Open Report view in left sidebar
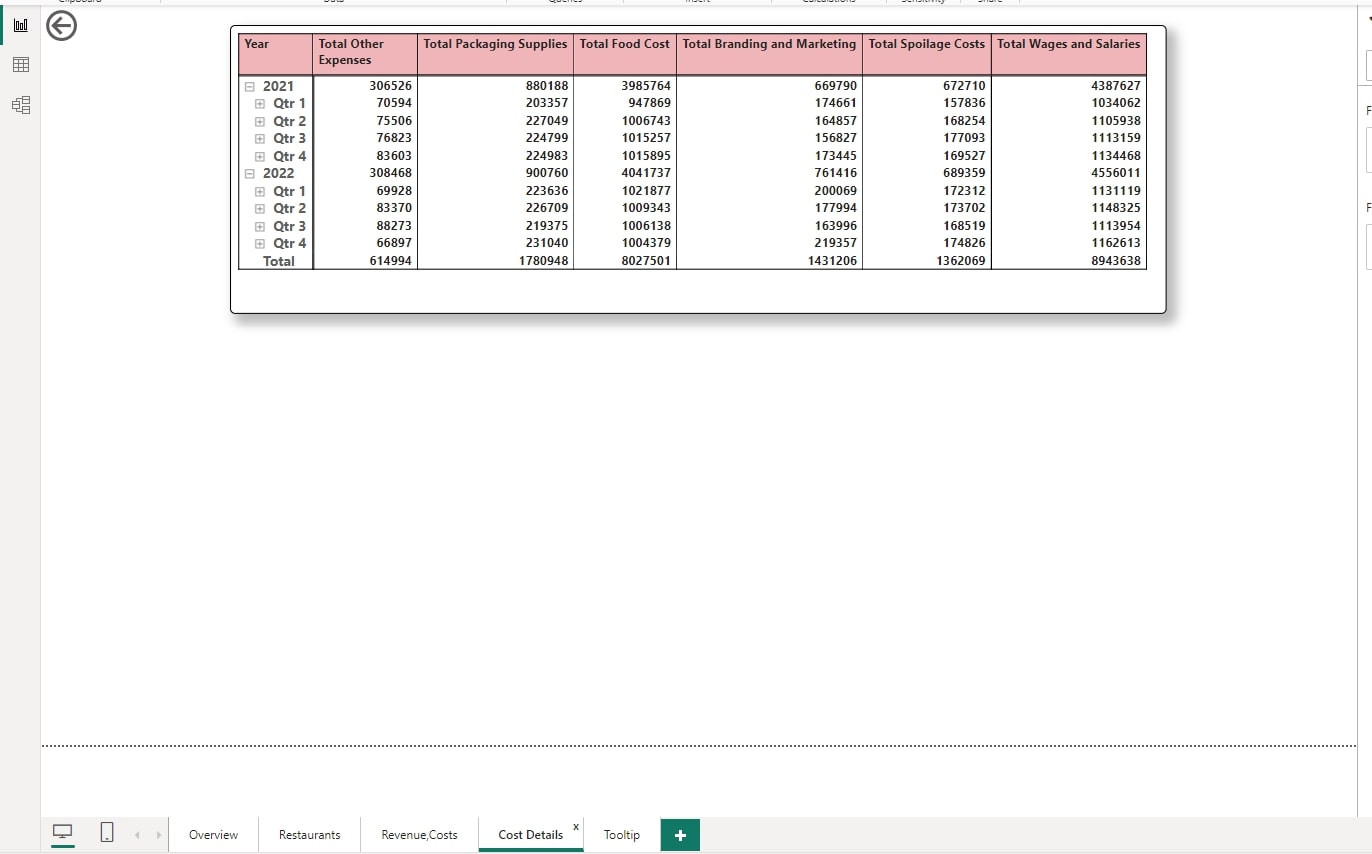The width and height of the screenshot is (1372, 854). 20,24
